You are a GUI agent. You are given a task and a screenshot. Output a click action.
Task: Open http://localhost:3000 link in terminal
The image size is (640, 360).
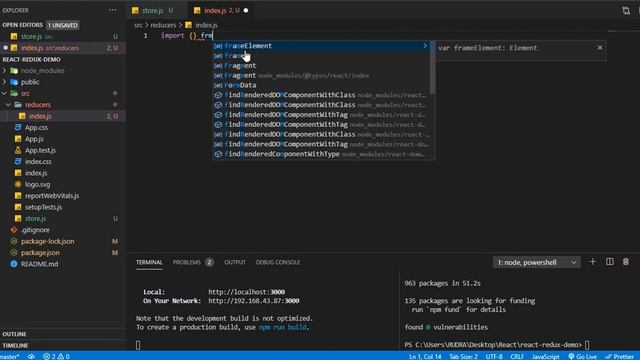247,292
